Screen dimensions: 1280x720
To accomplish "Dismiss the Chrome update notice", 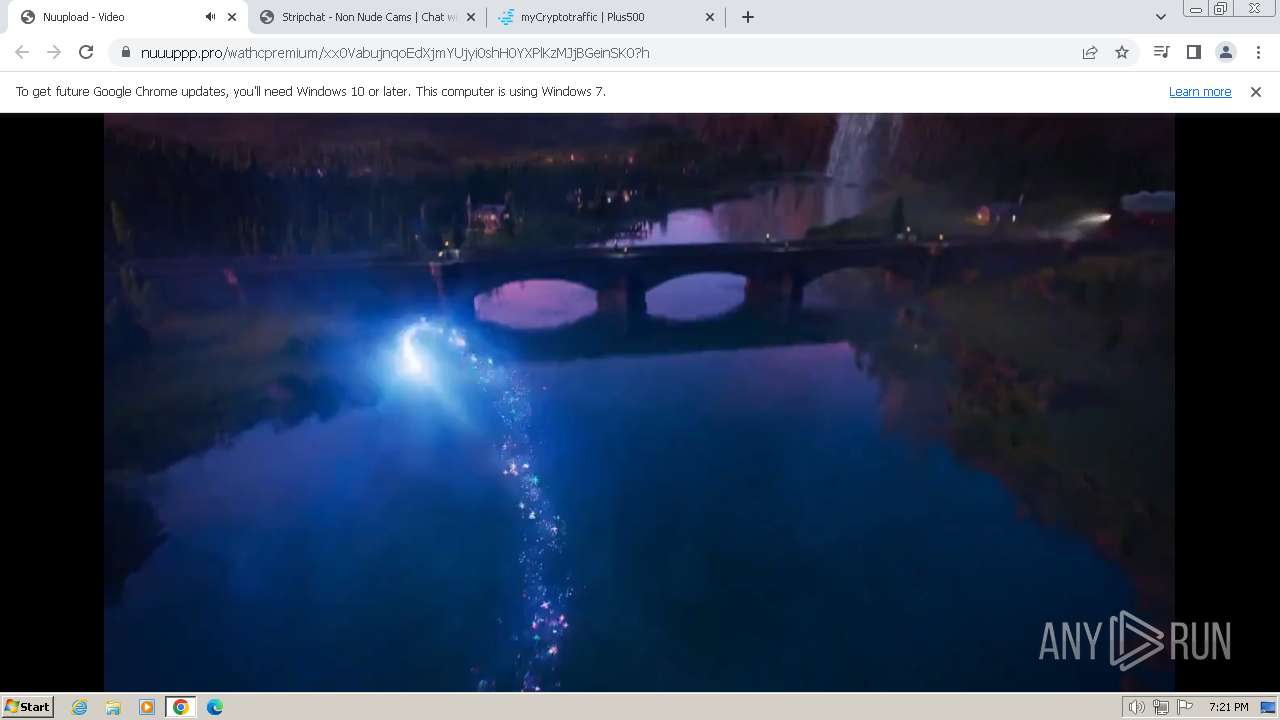I will pyautogui.click(x=1256, y=91).
